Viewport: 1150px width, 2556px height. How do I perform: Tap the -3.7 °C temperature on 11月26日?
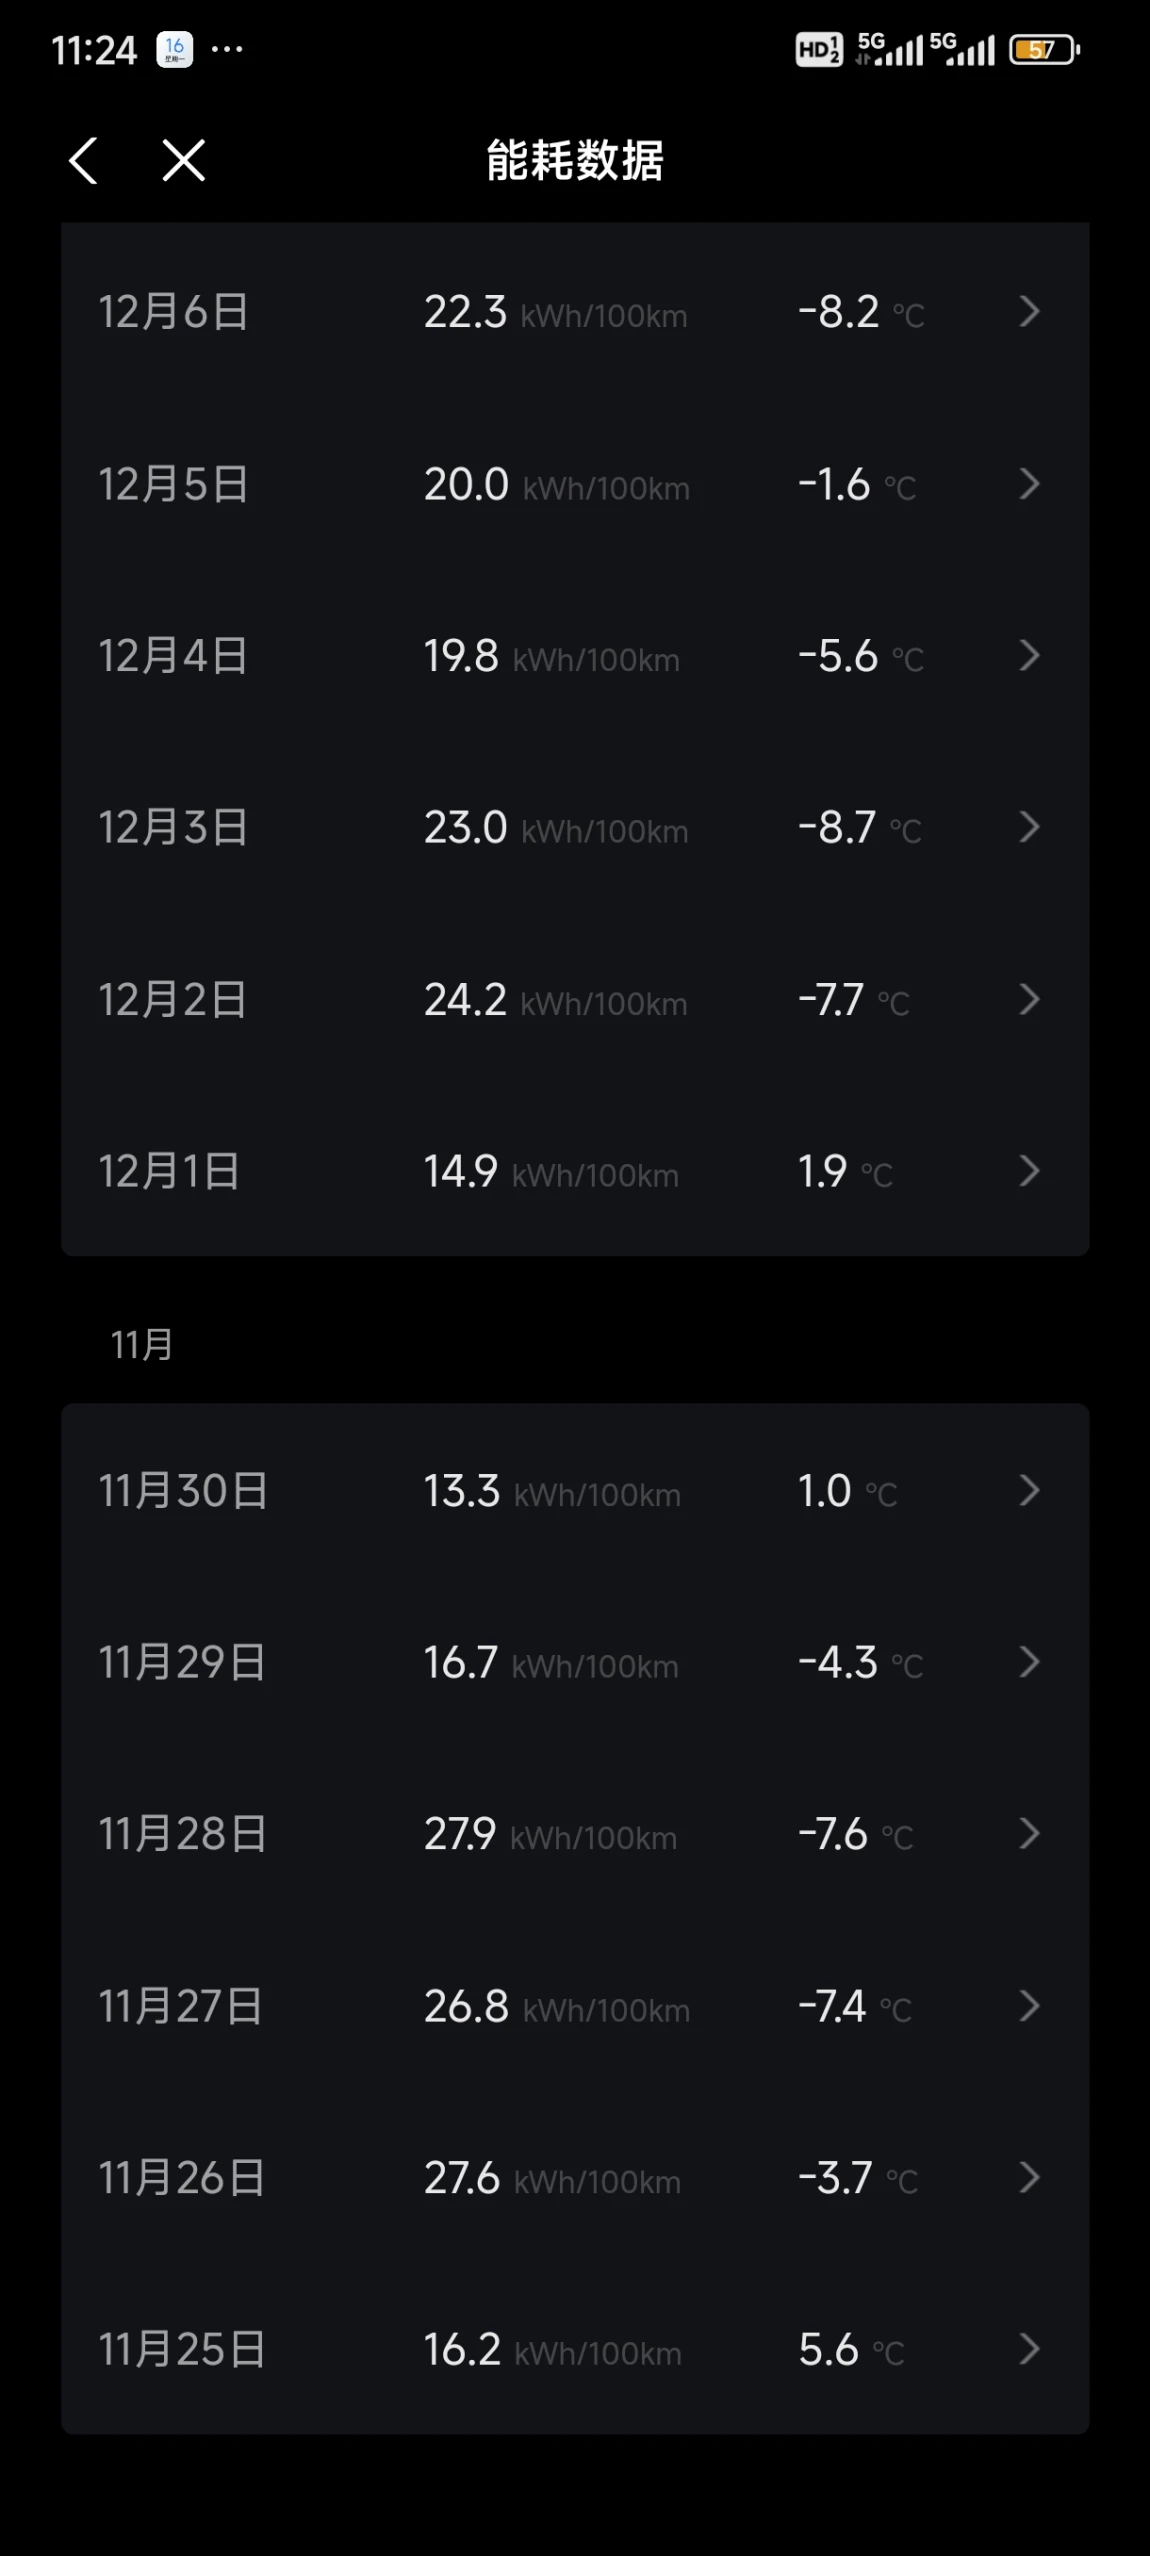pos(858,2178)
